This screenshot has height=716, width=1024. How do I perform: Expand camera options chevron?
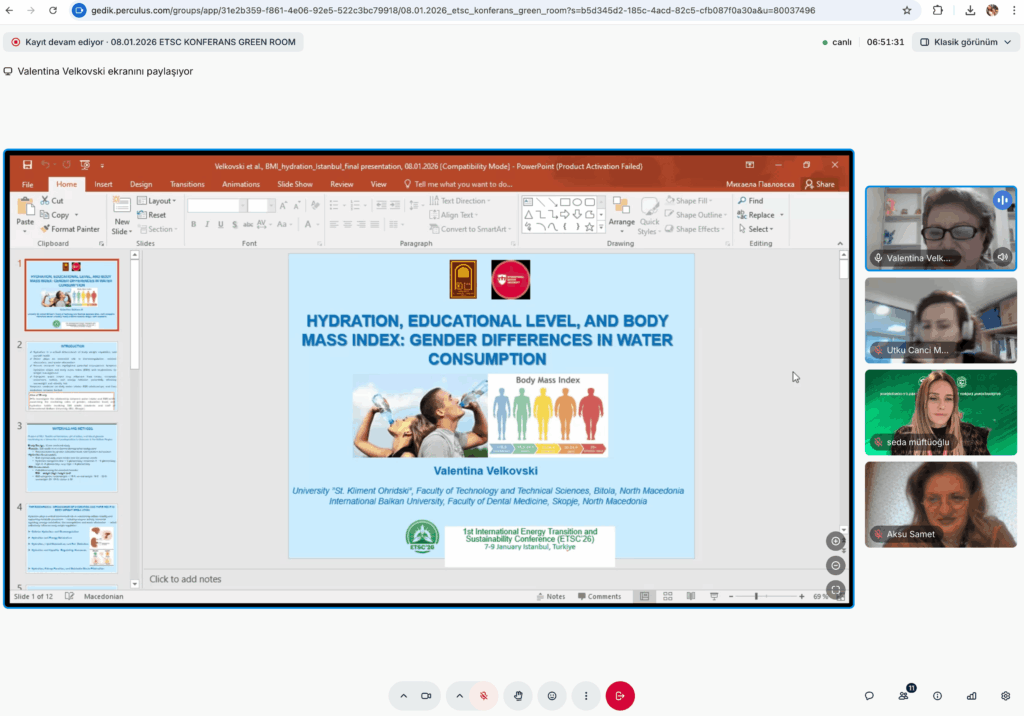click(404, 695)
